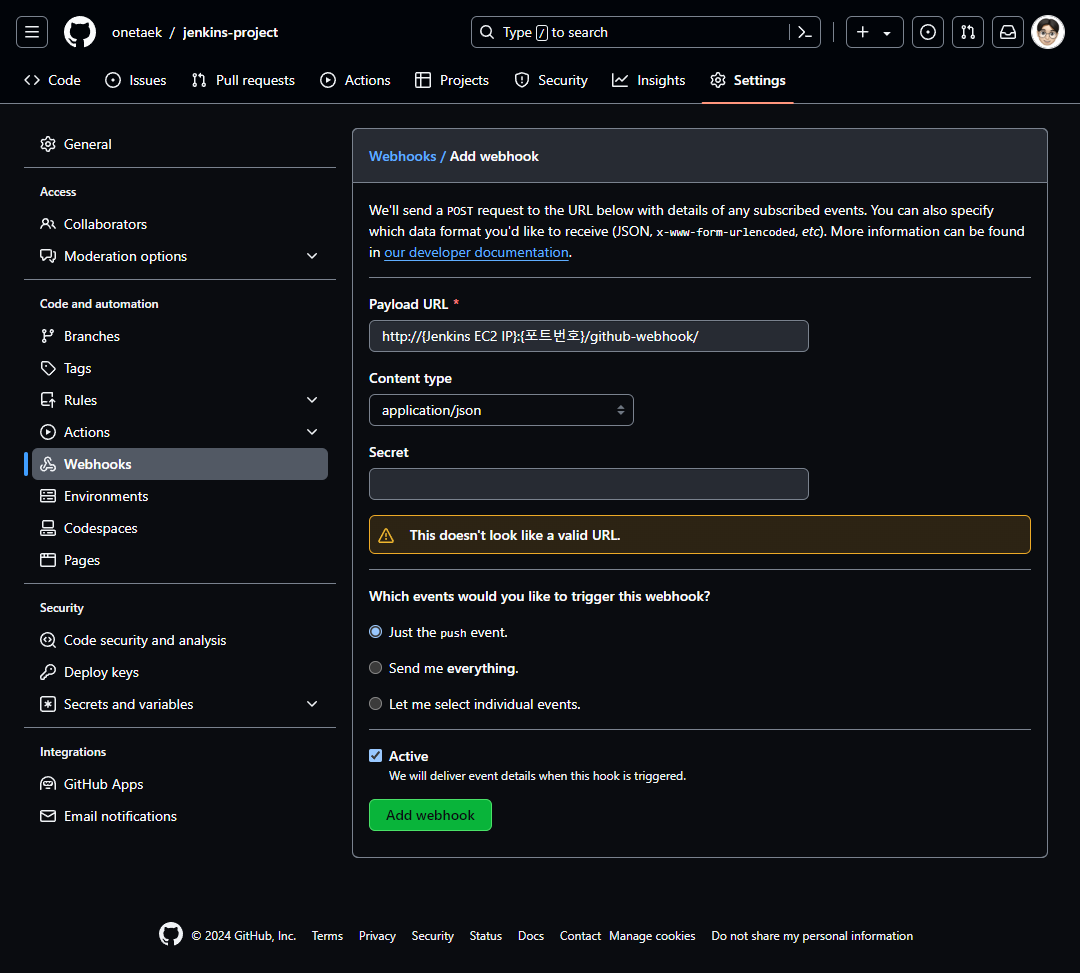Go to the repository Security tab

551,81
